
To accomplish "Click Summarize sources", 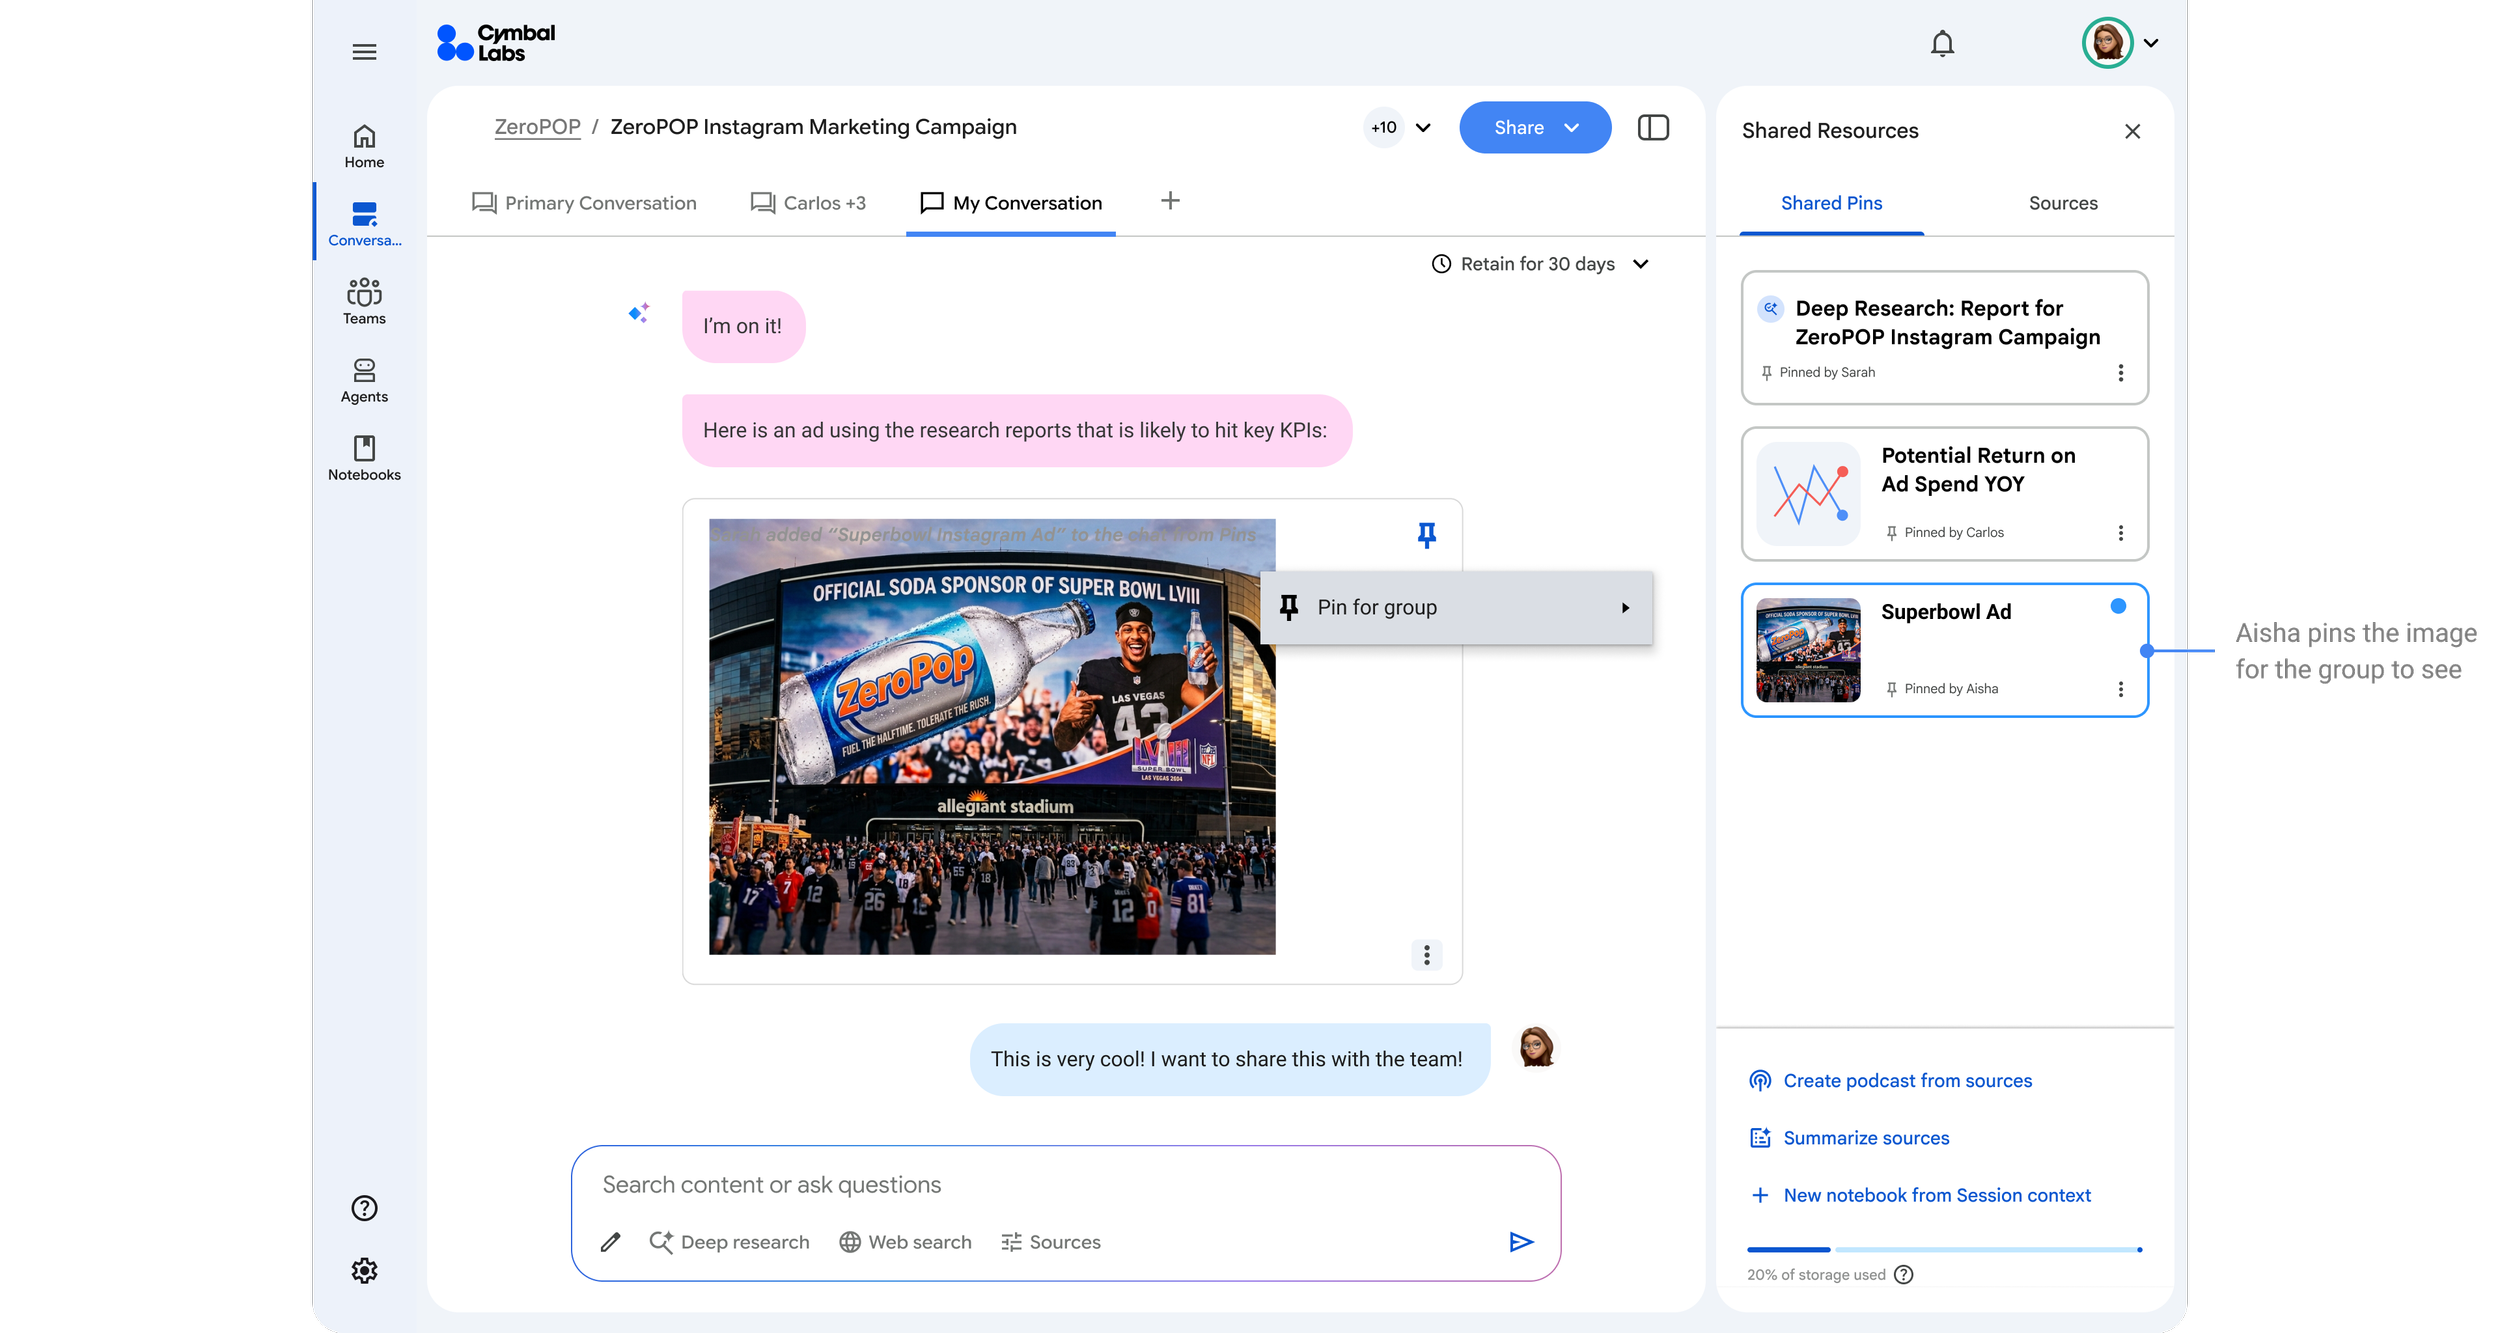I will click(1849, 1138).
